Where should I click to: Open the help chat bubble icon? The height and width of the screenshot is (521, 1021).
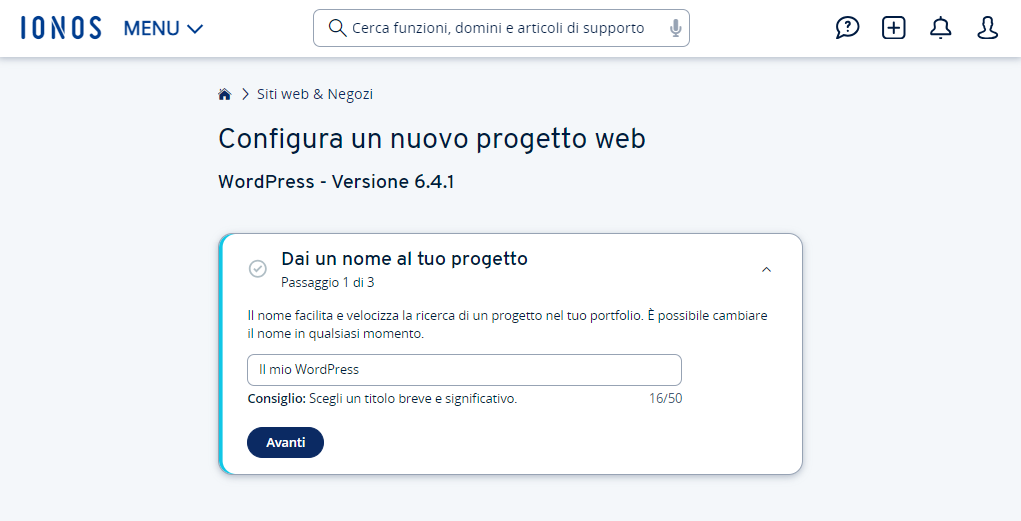point(847,28)
